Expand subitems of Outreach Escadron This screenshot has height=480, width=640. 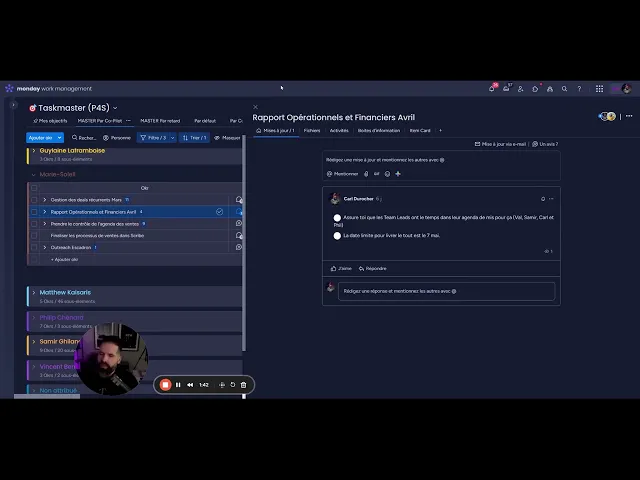click(45, 247)
